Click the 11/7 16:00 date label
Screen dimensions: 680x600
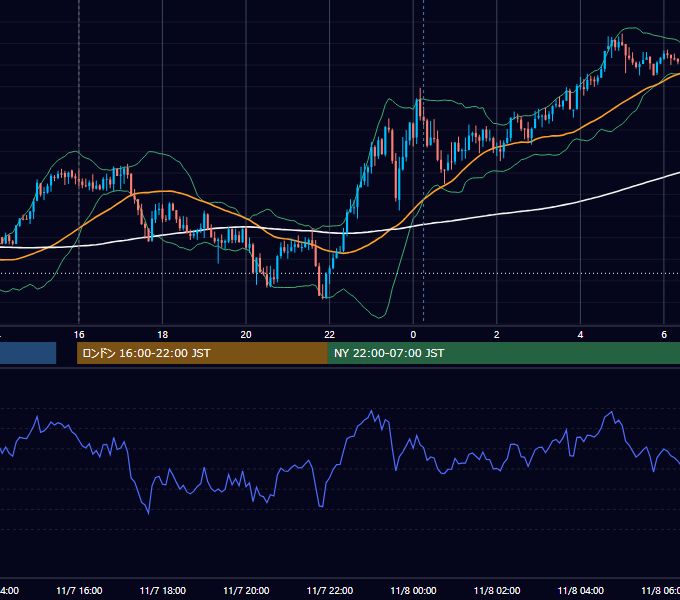coord(79,590)
